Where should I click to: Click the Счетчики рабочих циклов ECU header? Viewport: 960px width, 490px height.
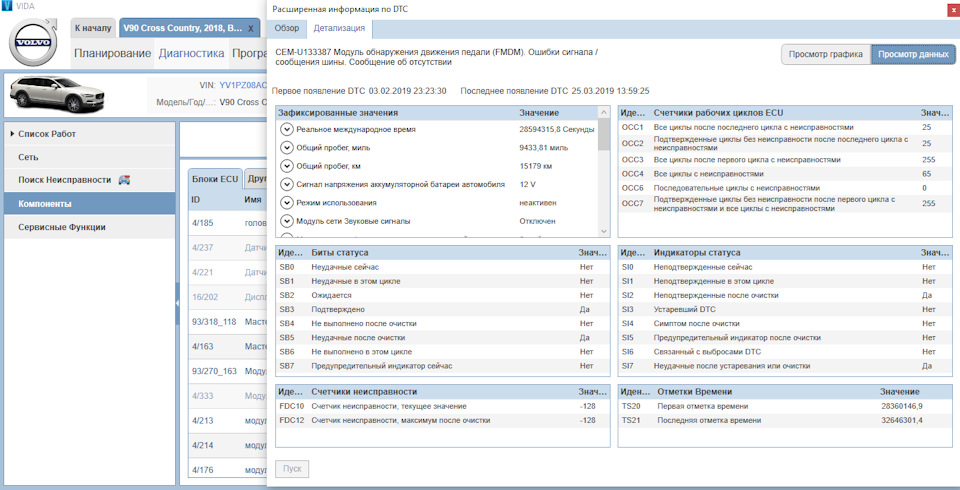point(718,113)
